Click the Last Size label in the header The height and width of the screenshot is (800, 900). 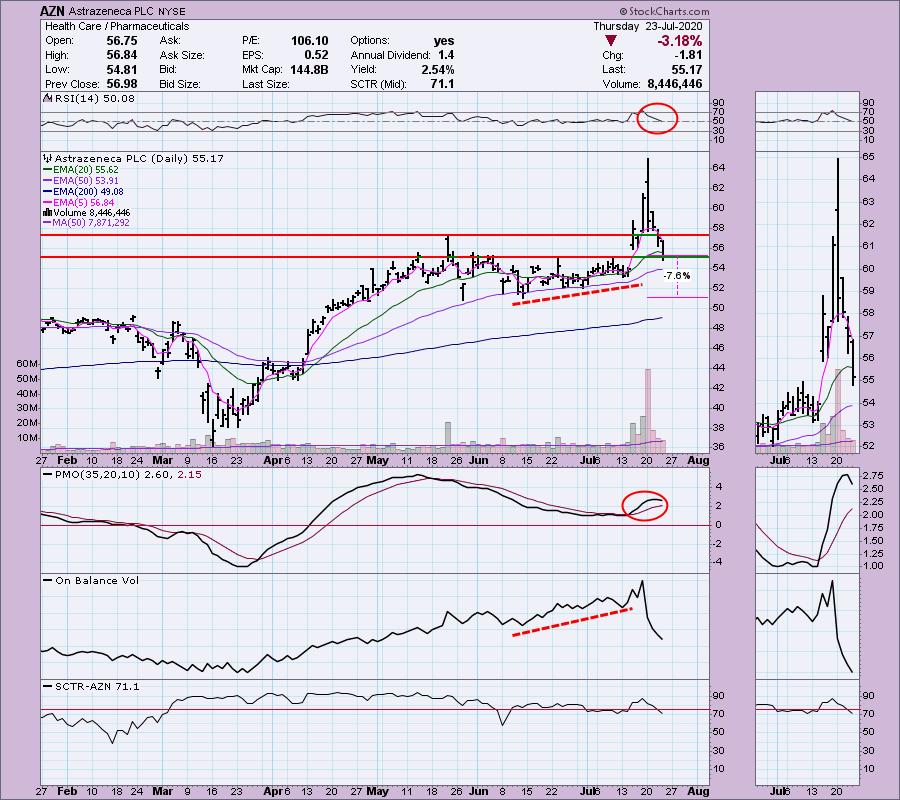(x=266, y=84)
